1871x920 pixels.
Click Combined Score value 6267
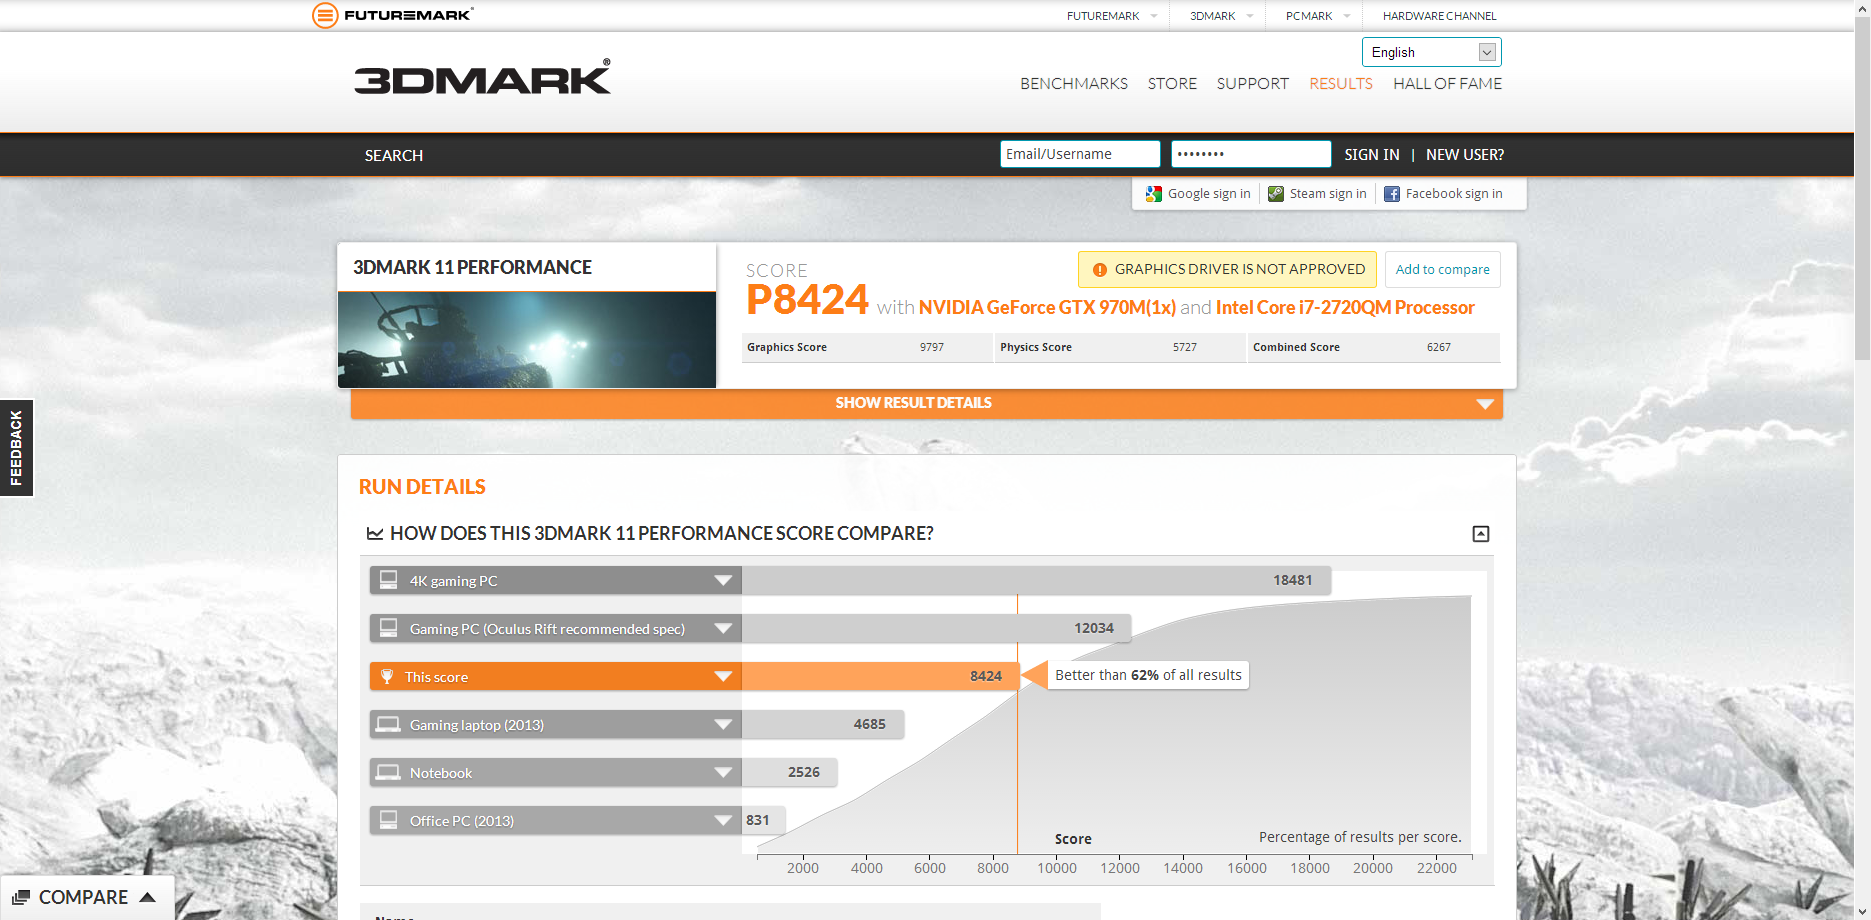click(x=1438, y=347)
